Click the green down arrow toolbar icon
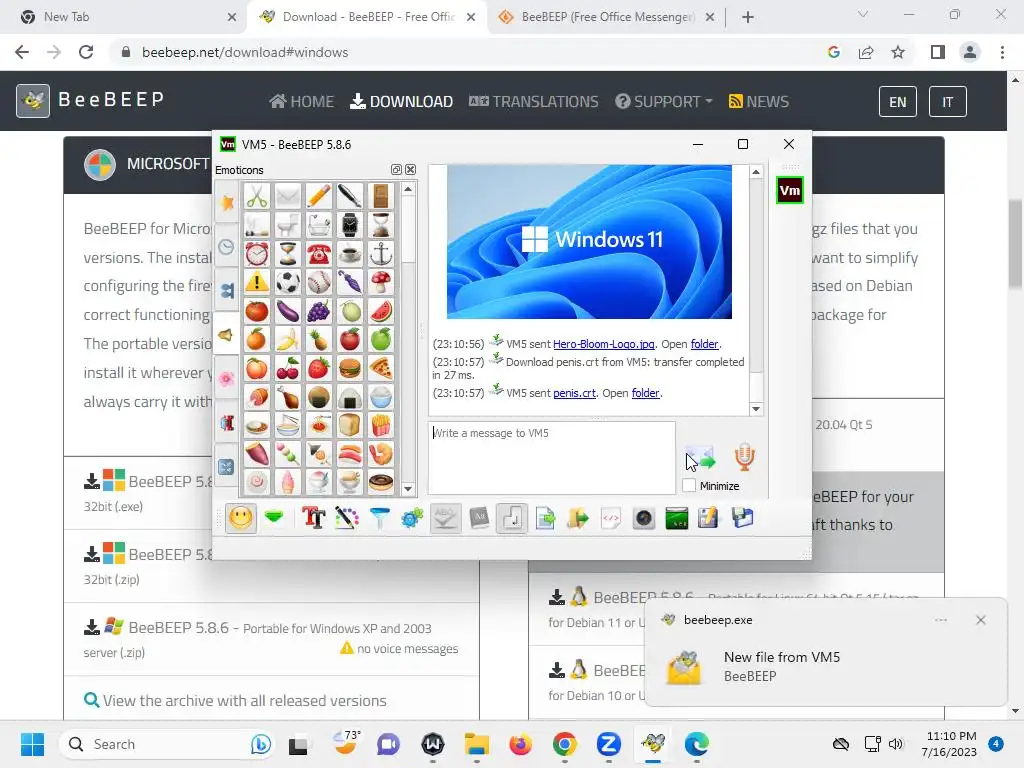1024x768 pixels. click(274, 519)
